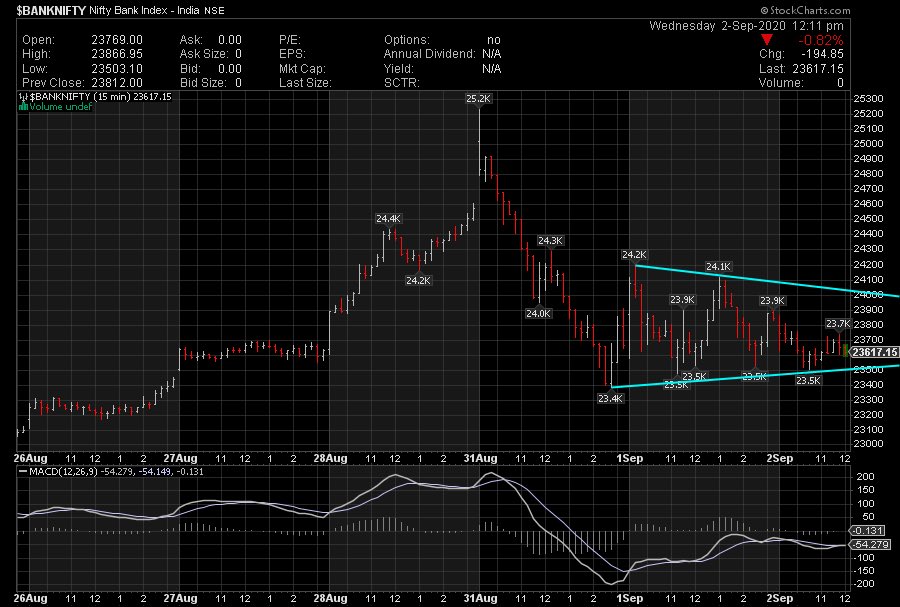
Task: Click the 'Wednesday 2-Sep-2020 12:11 pm' timestamp
Action: [746, 26]
